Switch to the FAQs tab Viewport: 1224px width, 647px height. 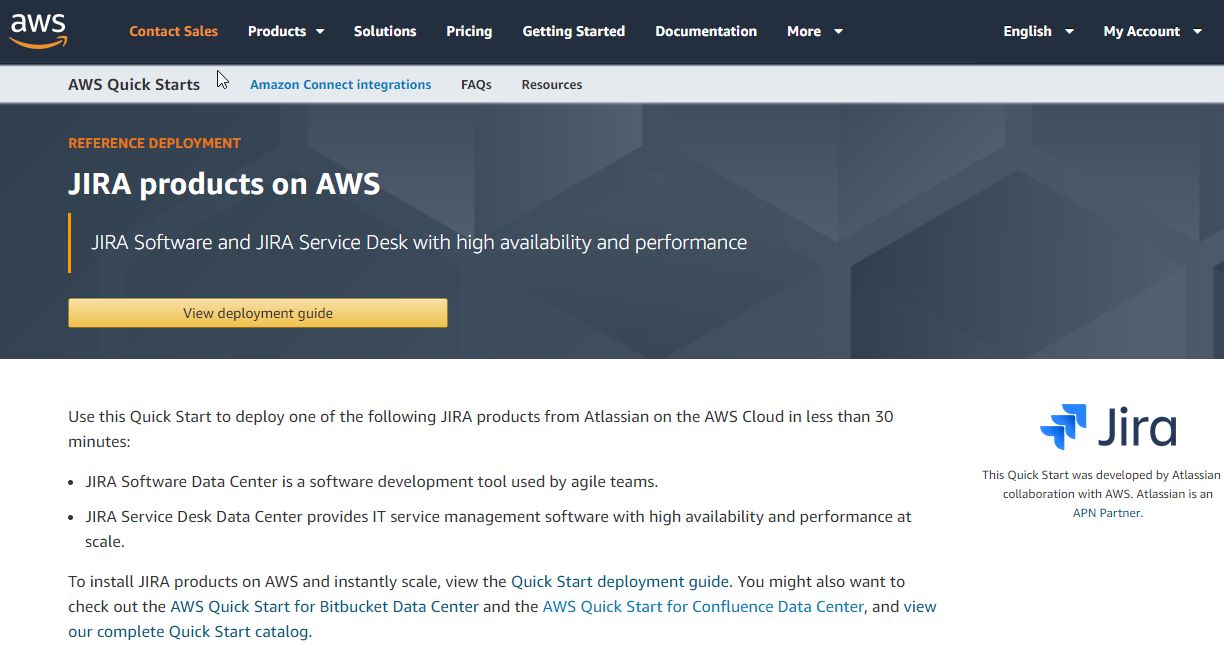point(476,85)
